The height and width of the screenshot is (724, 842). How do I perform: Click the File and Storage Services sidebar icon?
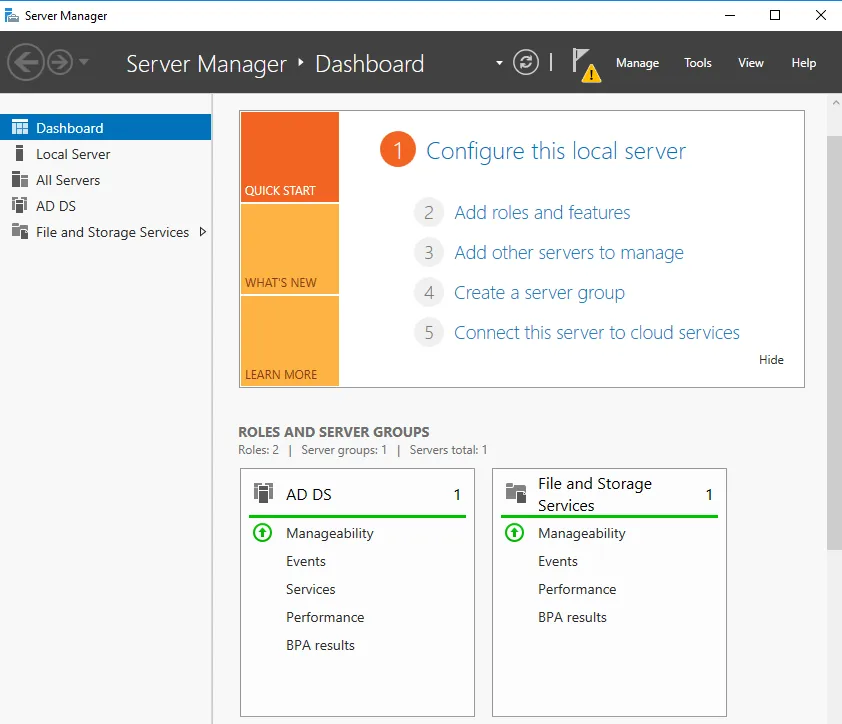point(20,231)
